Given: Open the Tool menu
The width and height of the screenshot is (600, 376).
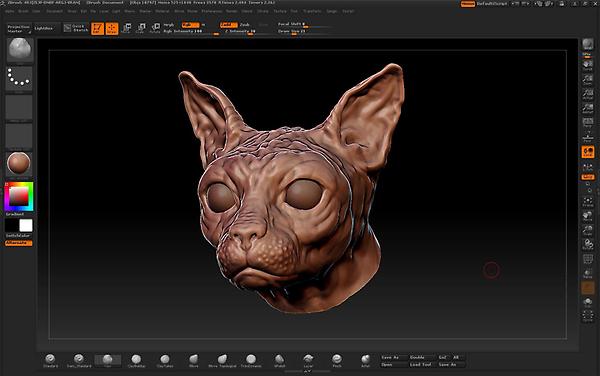Looking at the screenshot, I should click(x=294, y=11).
